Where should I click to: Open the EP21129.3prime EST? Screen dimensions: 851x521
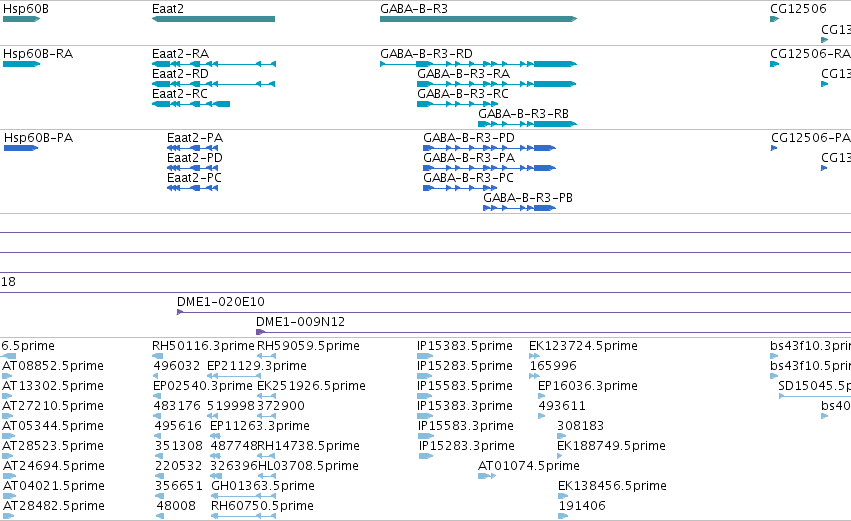click(257, 366)
